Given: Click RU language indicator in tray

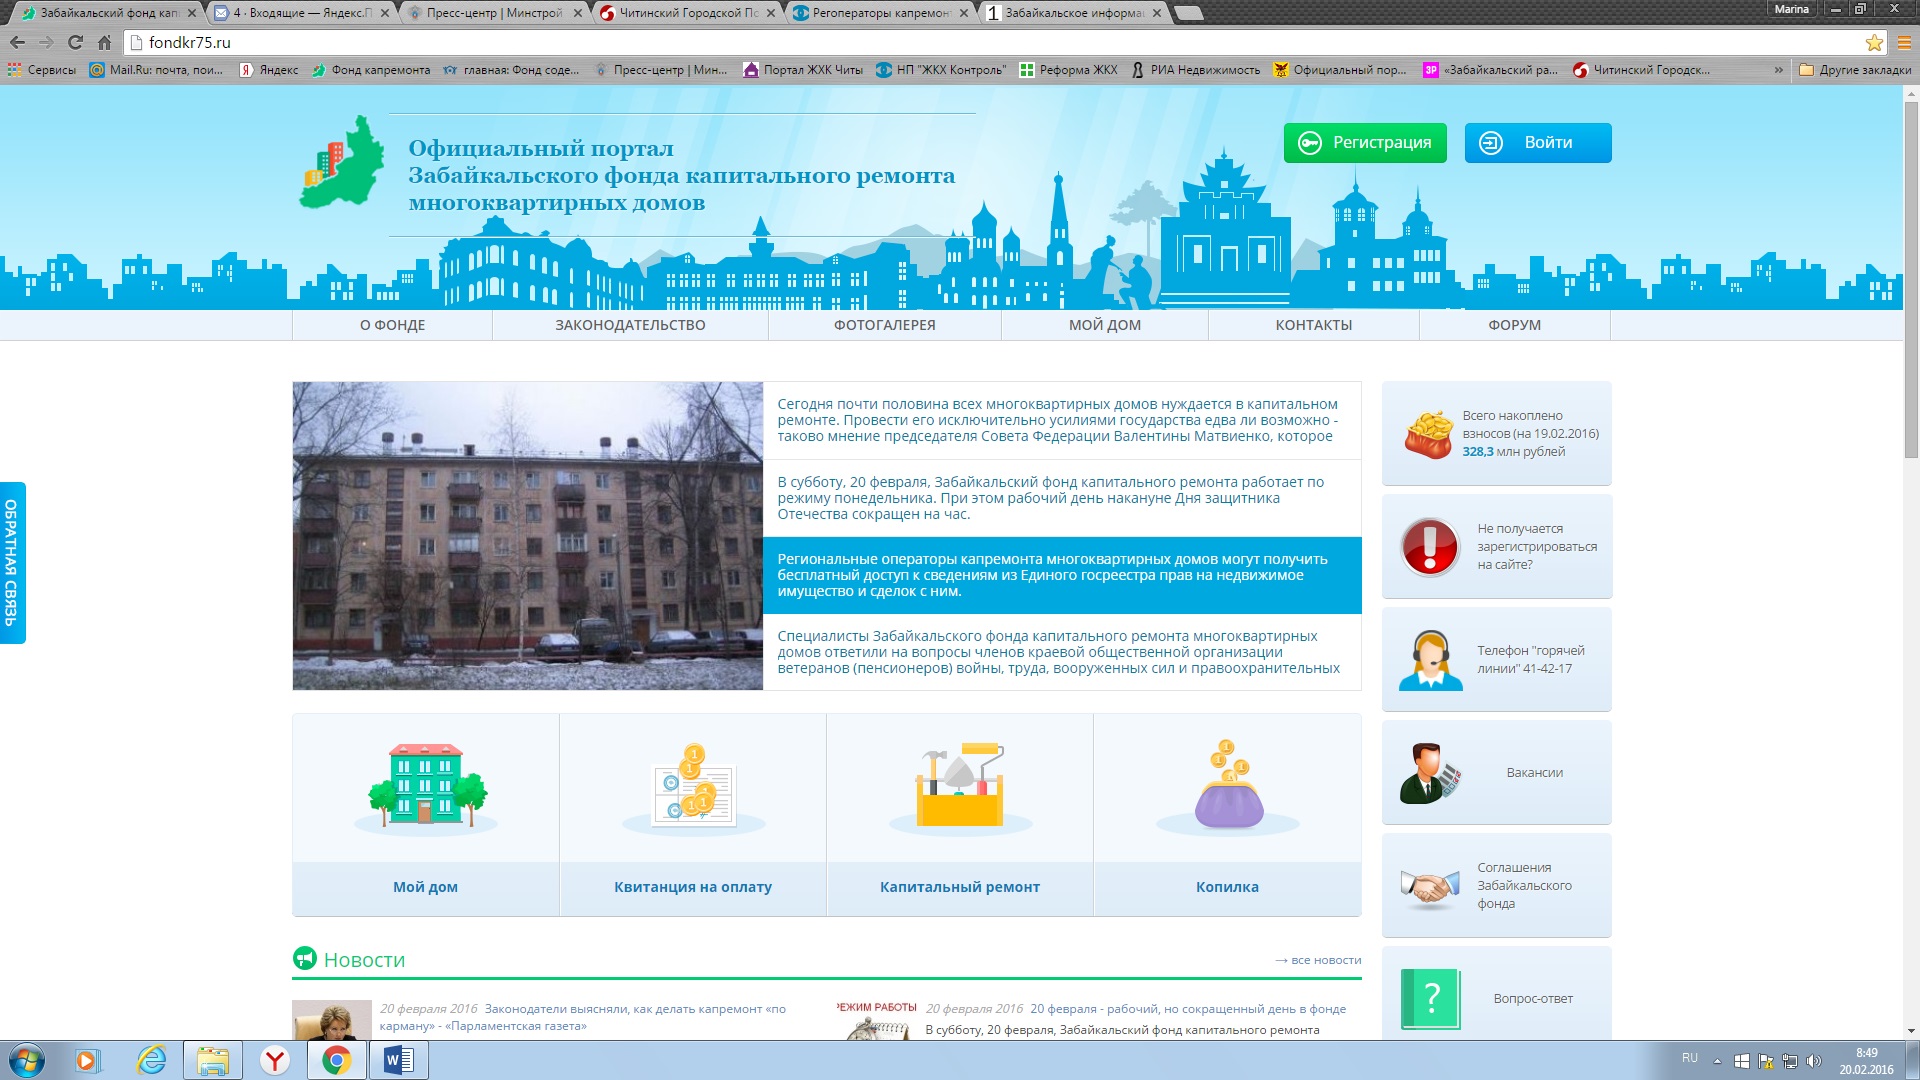Looking at the screenshot, I should (1690, 1058).
